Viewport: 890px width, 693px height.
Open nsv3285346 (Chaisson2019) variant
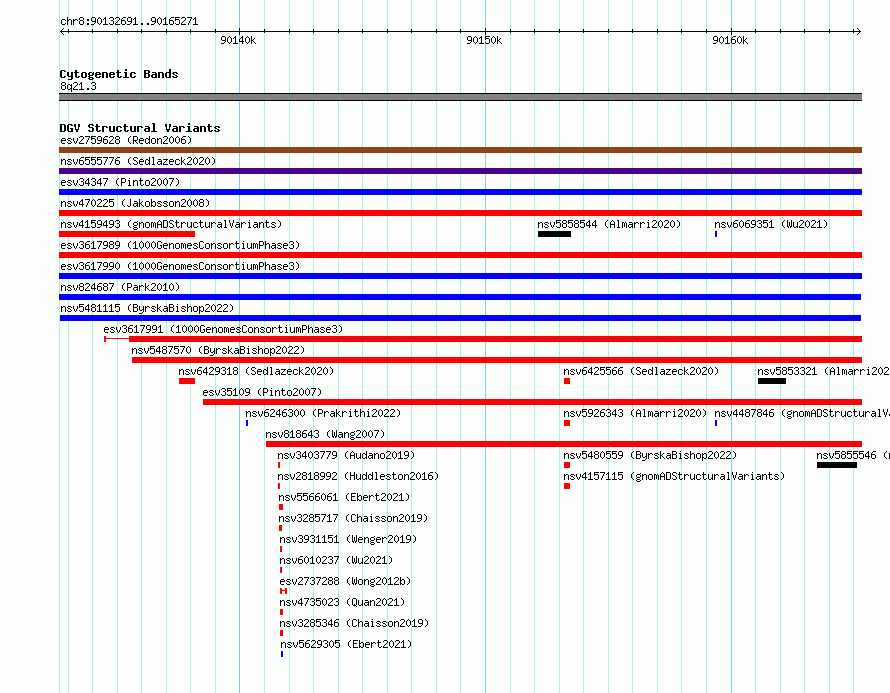tap(354, 623)
